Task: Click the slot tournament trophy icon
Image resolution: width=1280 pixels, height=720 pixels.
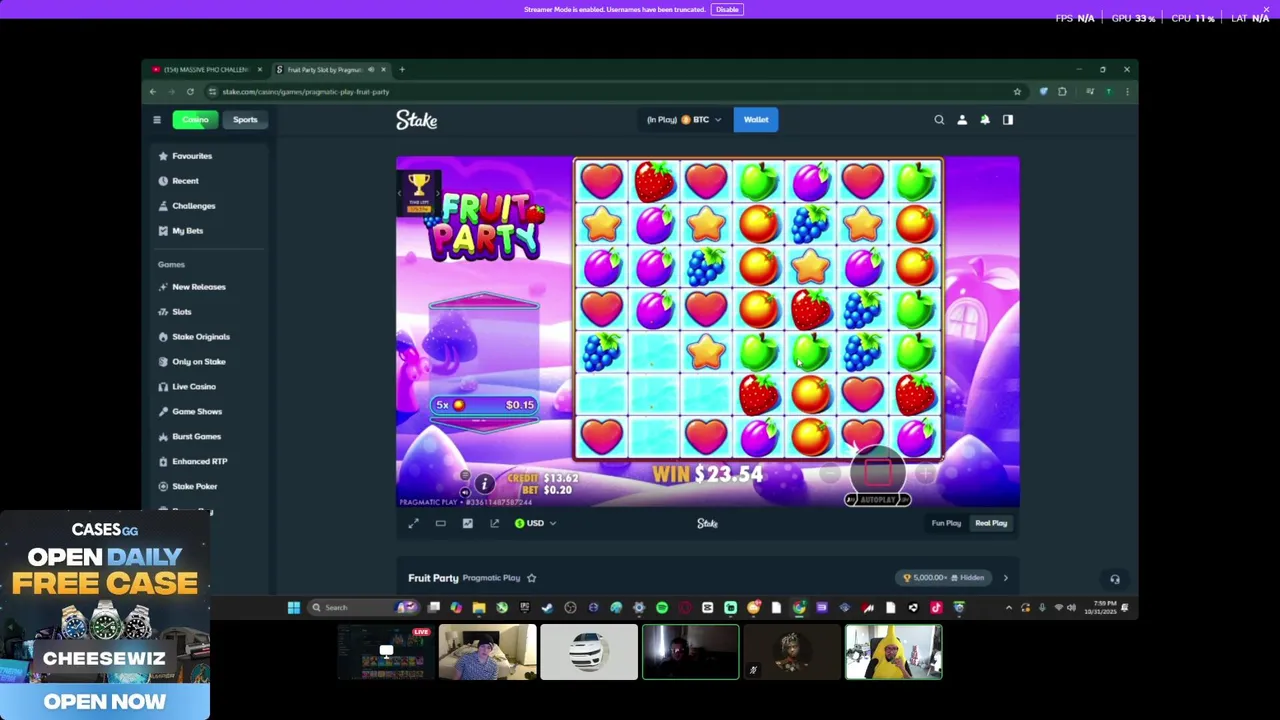Action: (x=419, y=186)
